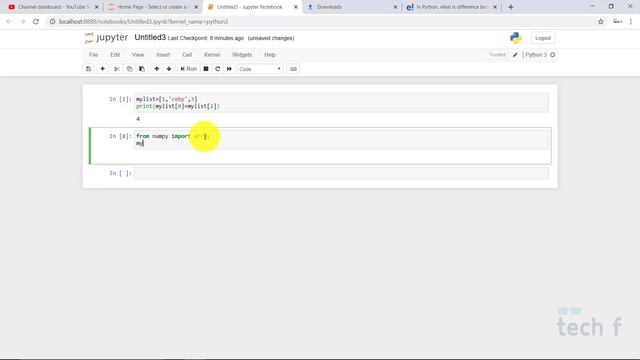Save notebook with the floppy disk icon

89,69
